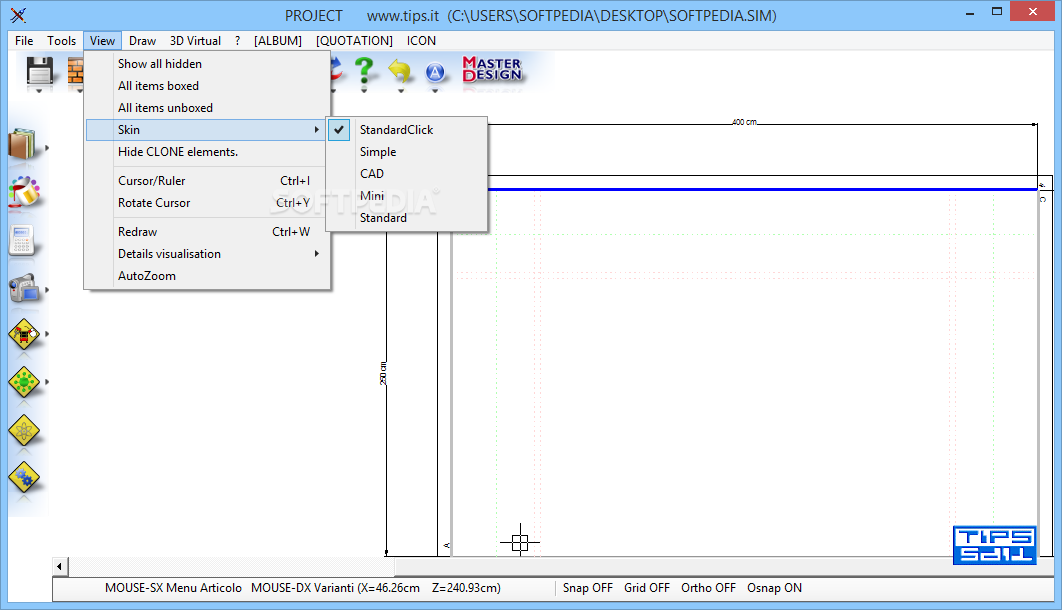
Task: Select All items unboxed
Action: click(208, 108)
